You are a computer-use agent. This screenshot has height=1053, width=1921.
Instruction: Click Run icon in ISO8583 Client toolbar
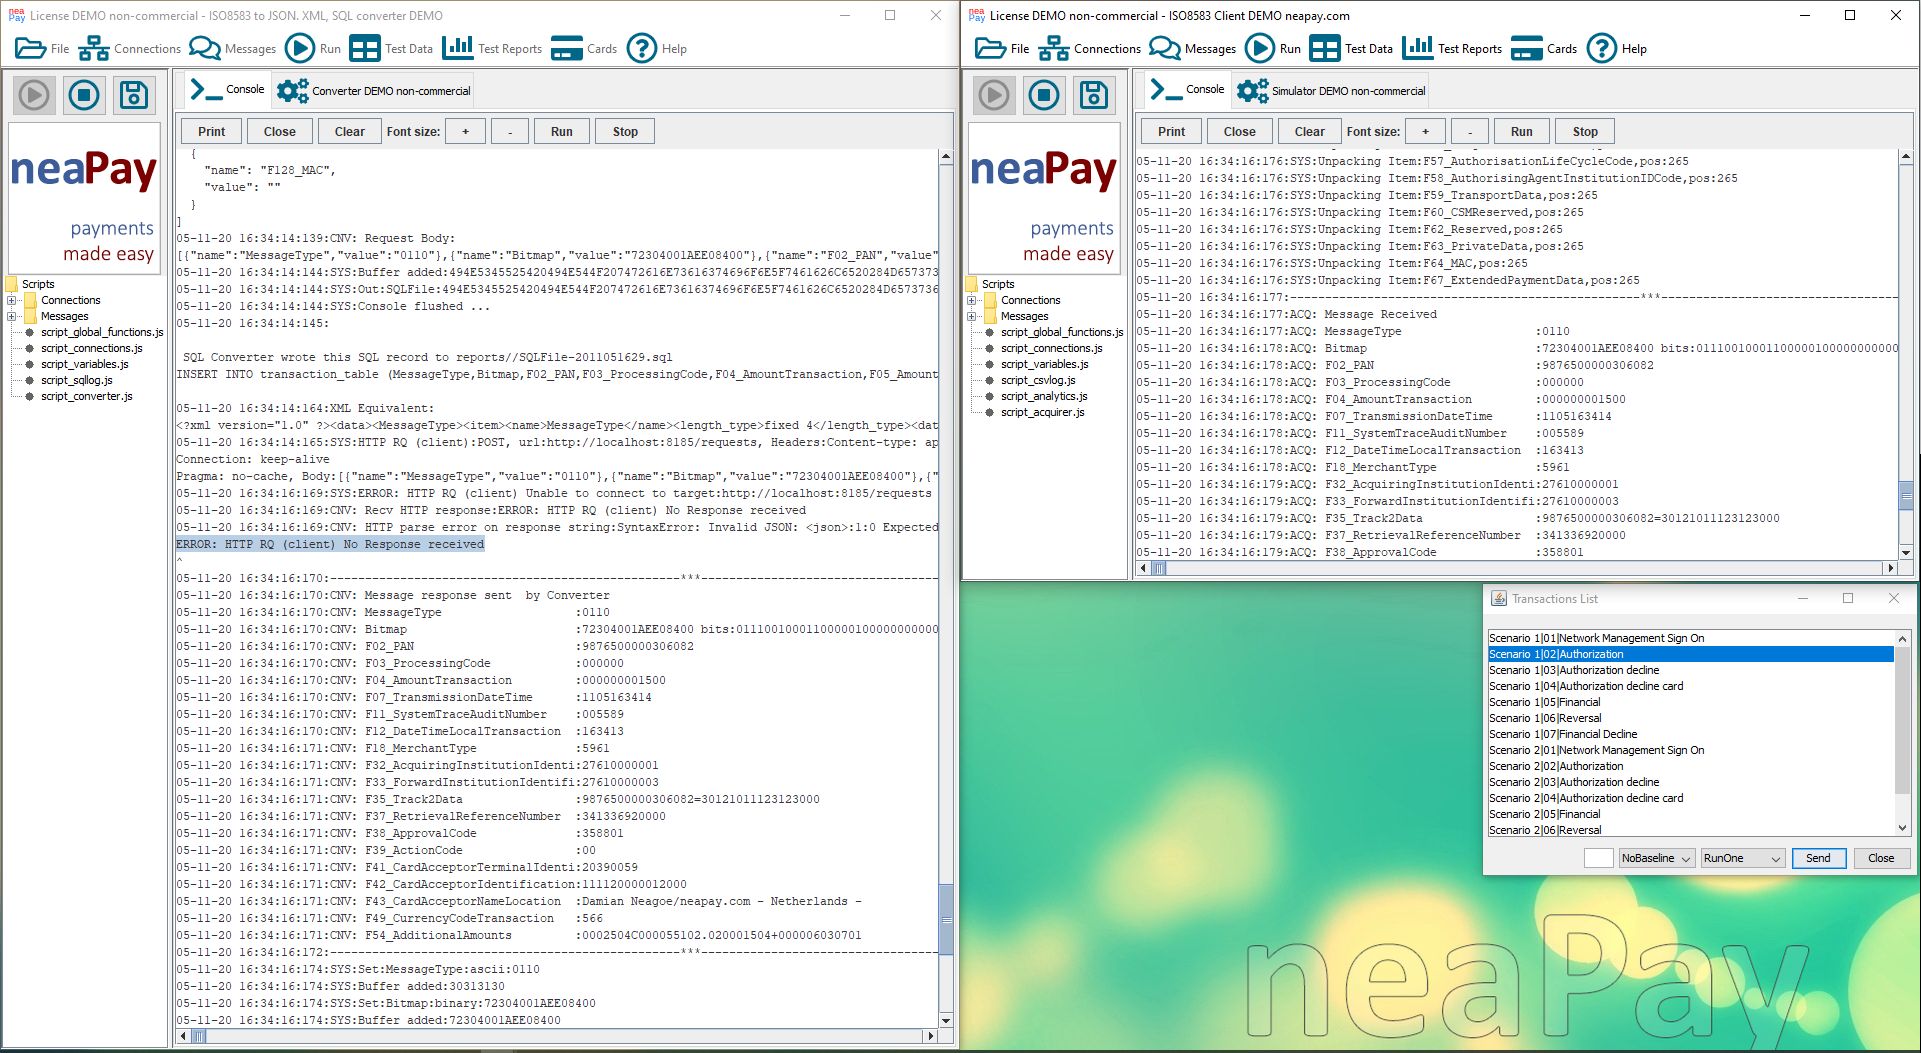click(1272, 48)
